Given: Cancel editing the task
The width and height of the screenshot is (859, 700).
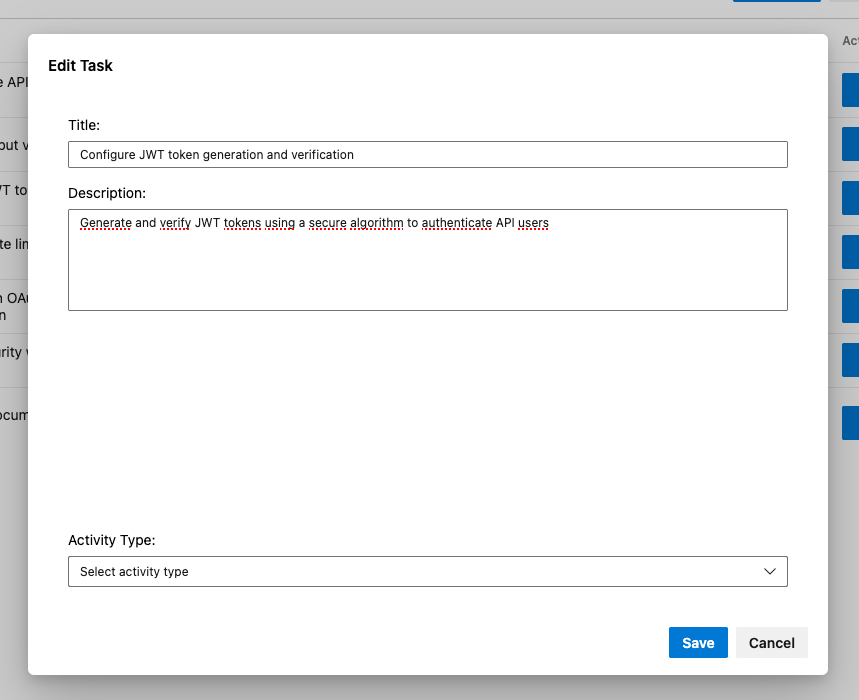Looking at the screenshot, I should [771, 643].
